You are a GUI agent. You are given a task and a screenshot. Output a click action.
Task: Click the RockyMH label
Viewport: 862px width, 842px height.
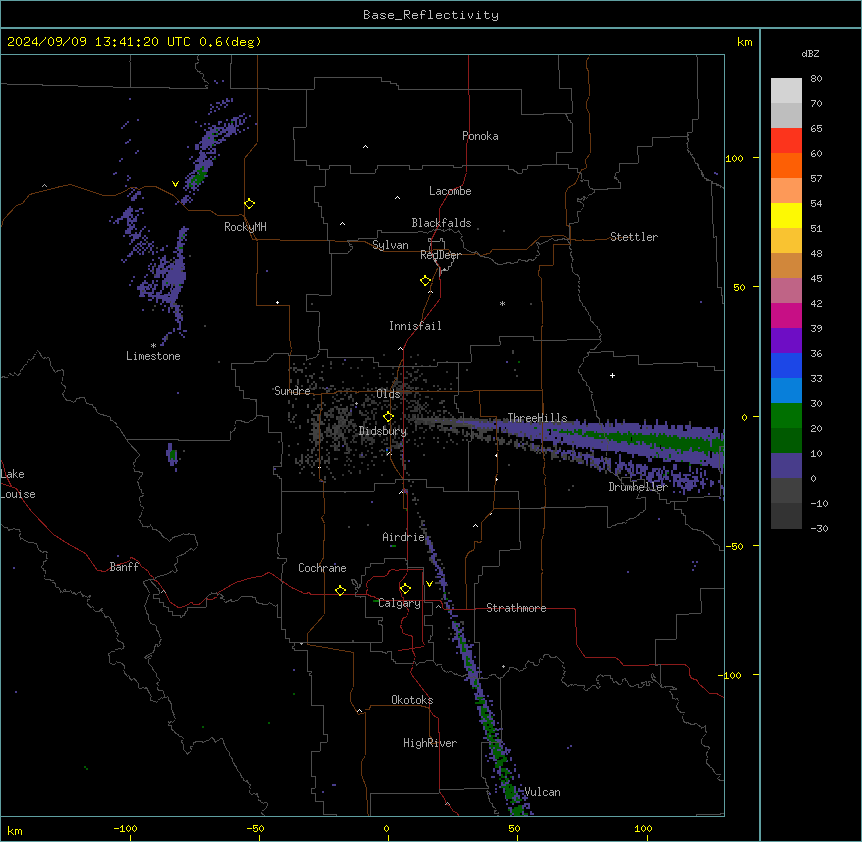point(245,227)
